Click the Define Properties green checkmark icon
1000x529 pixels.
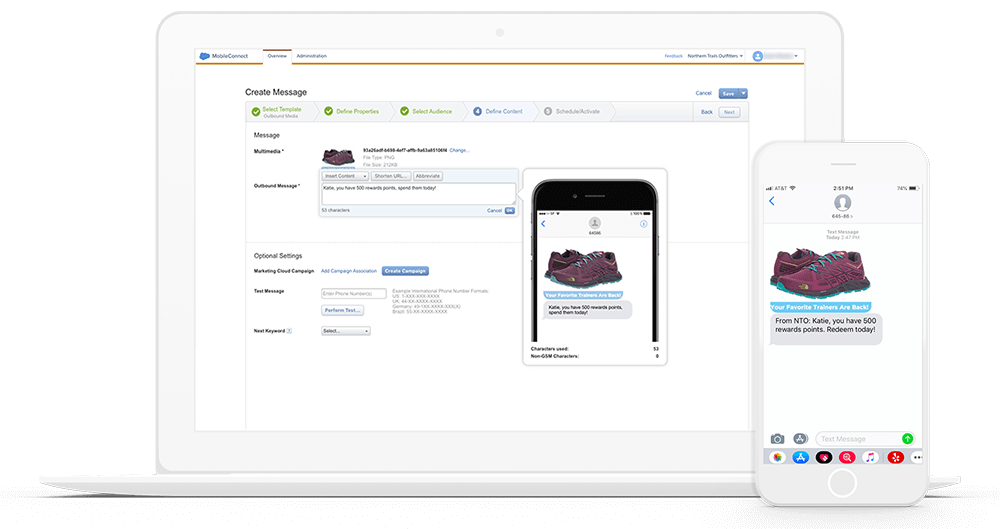(x=328, y=111)
